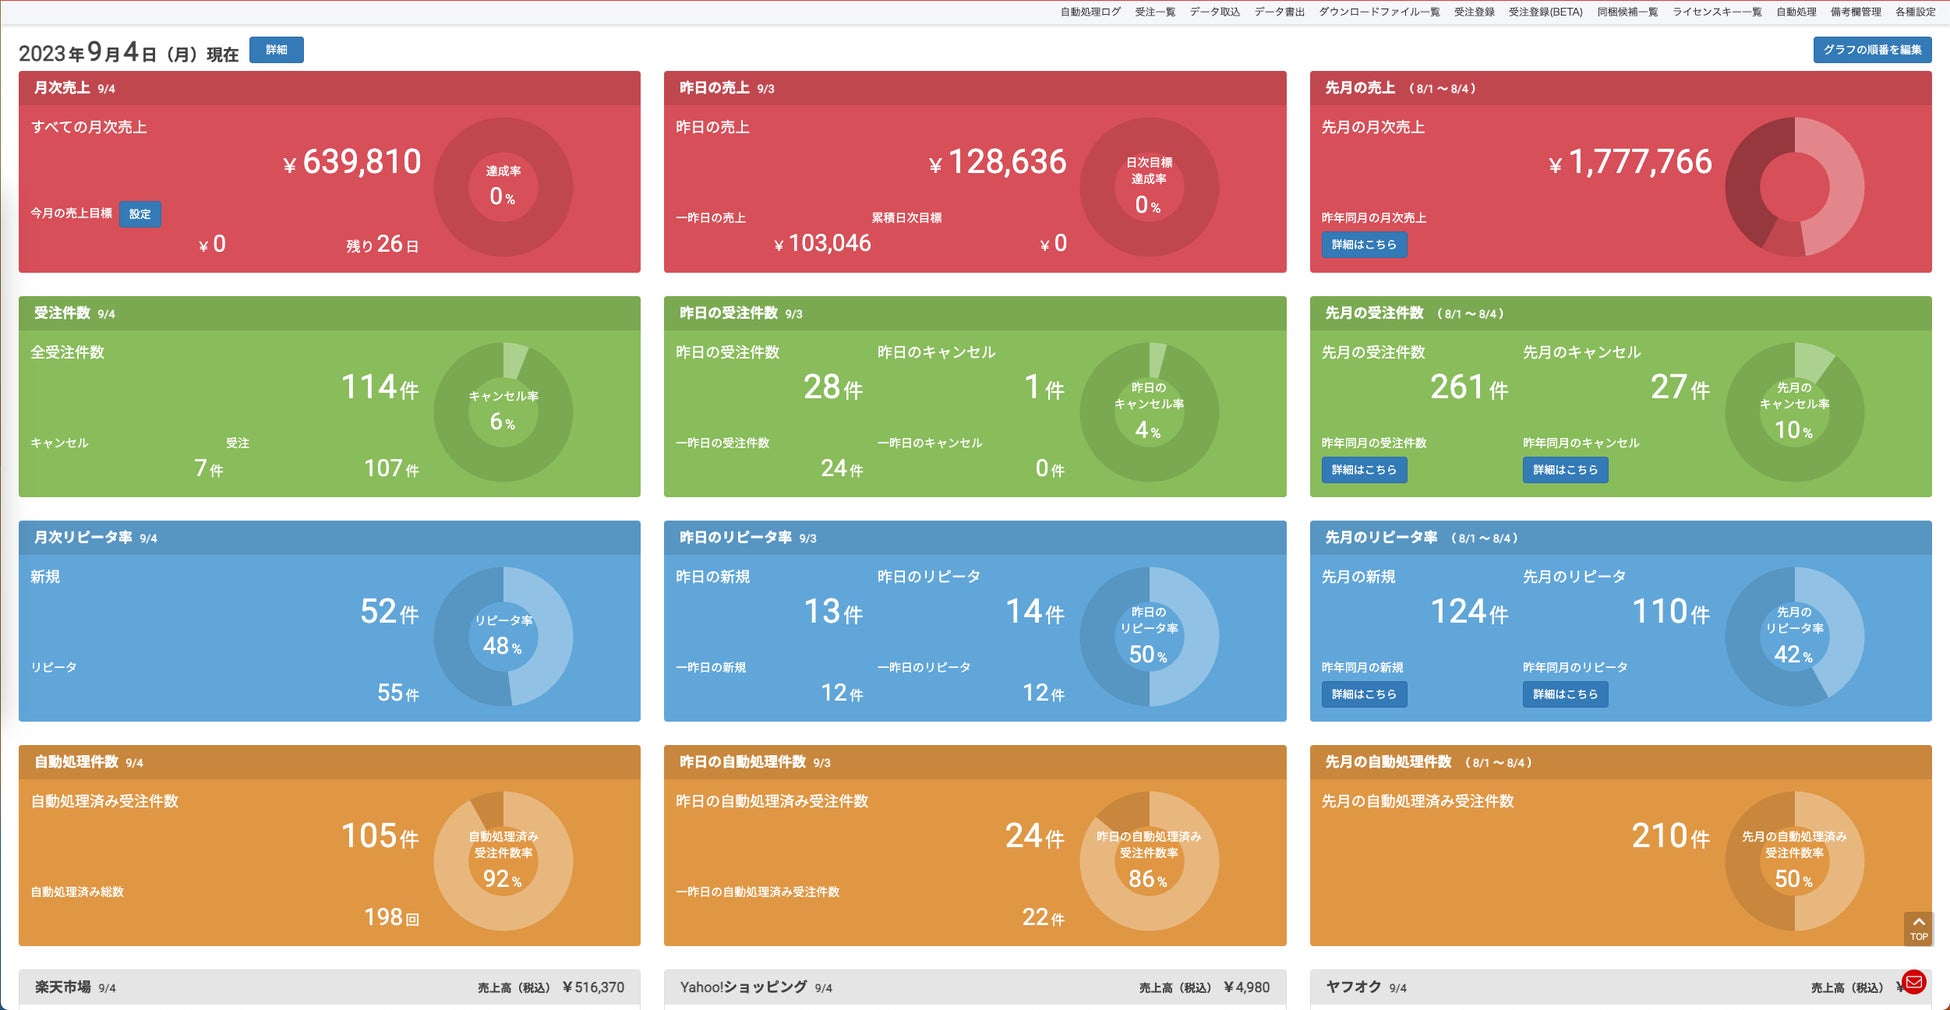This screenshot has height=1010, width=1950.
Task: Click the 先月の売上 donut chart
Action: tap(1794, 187)
